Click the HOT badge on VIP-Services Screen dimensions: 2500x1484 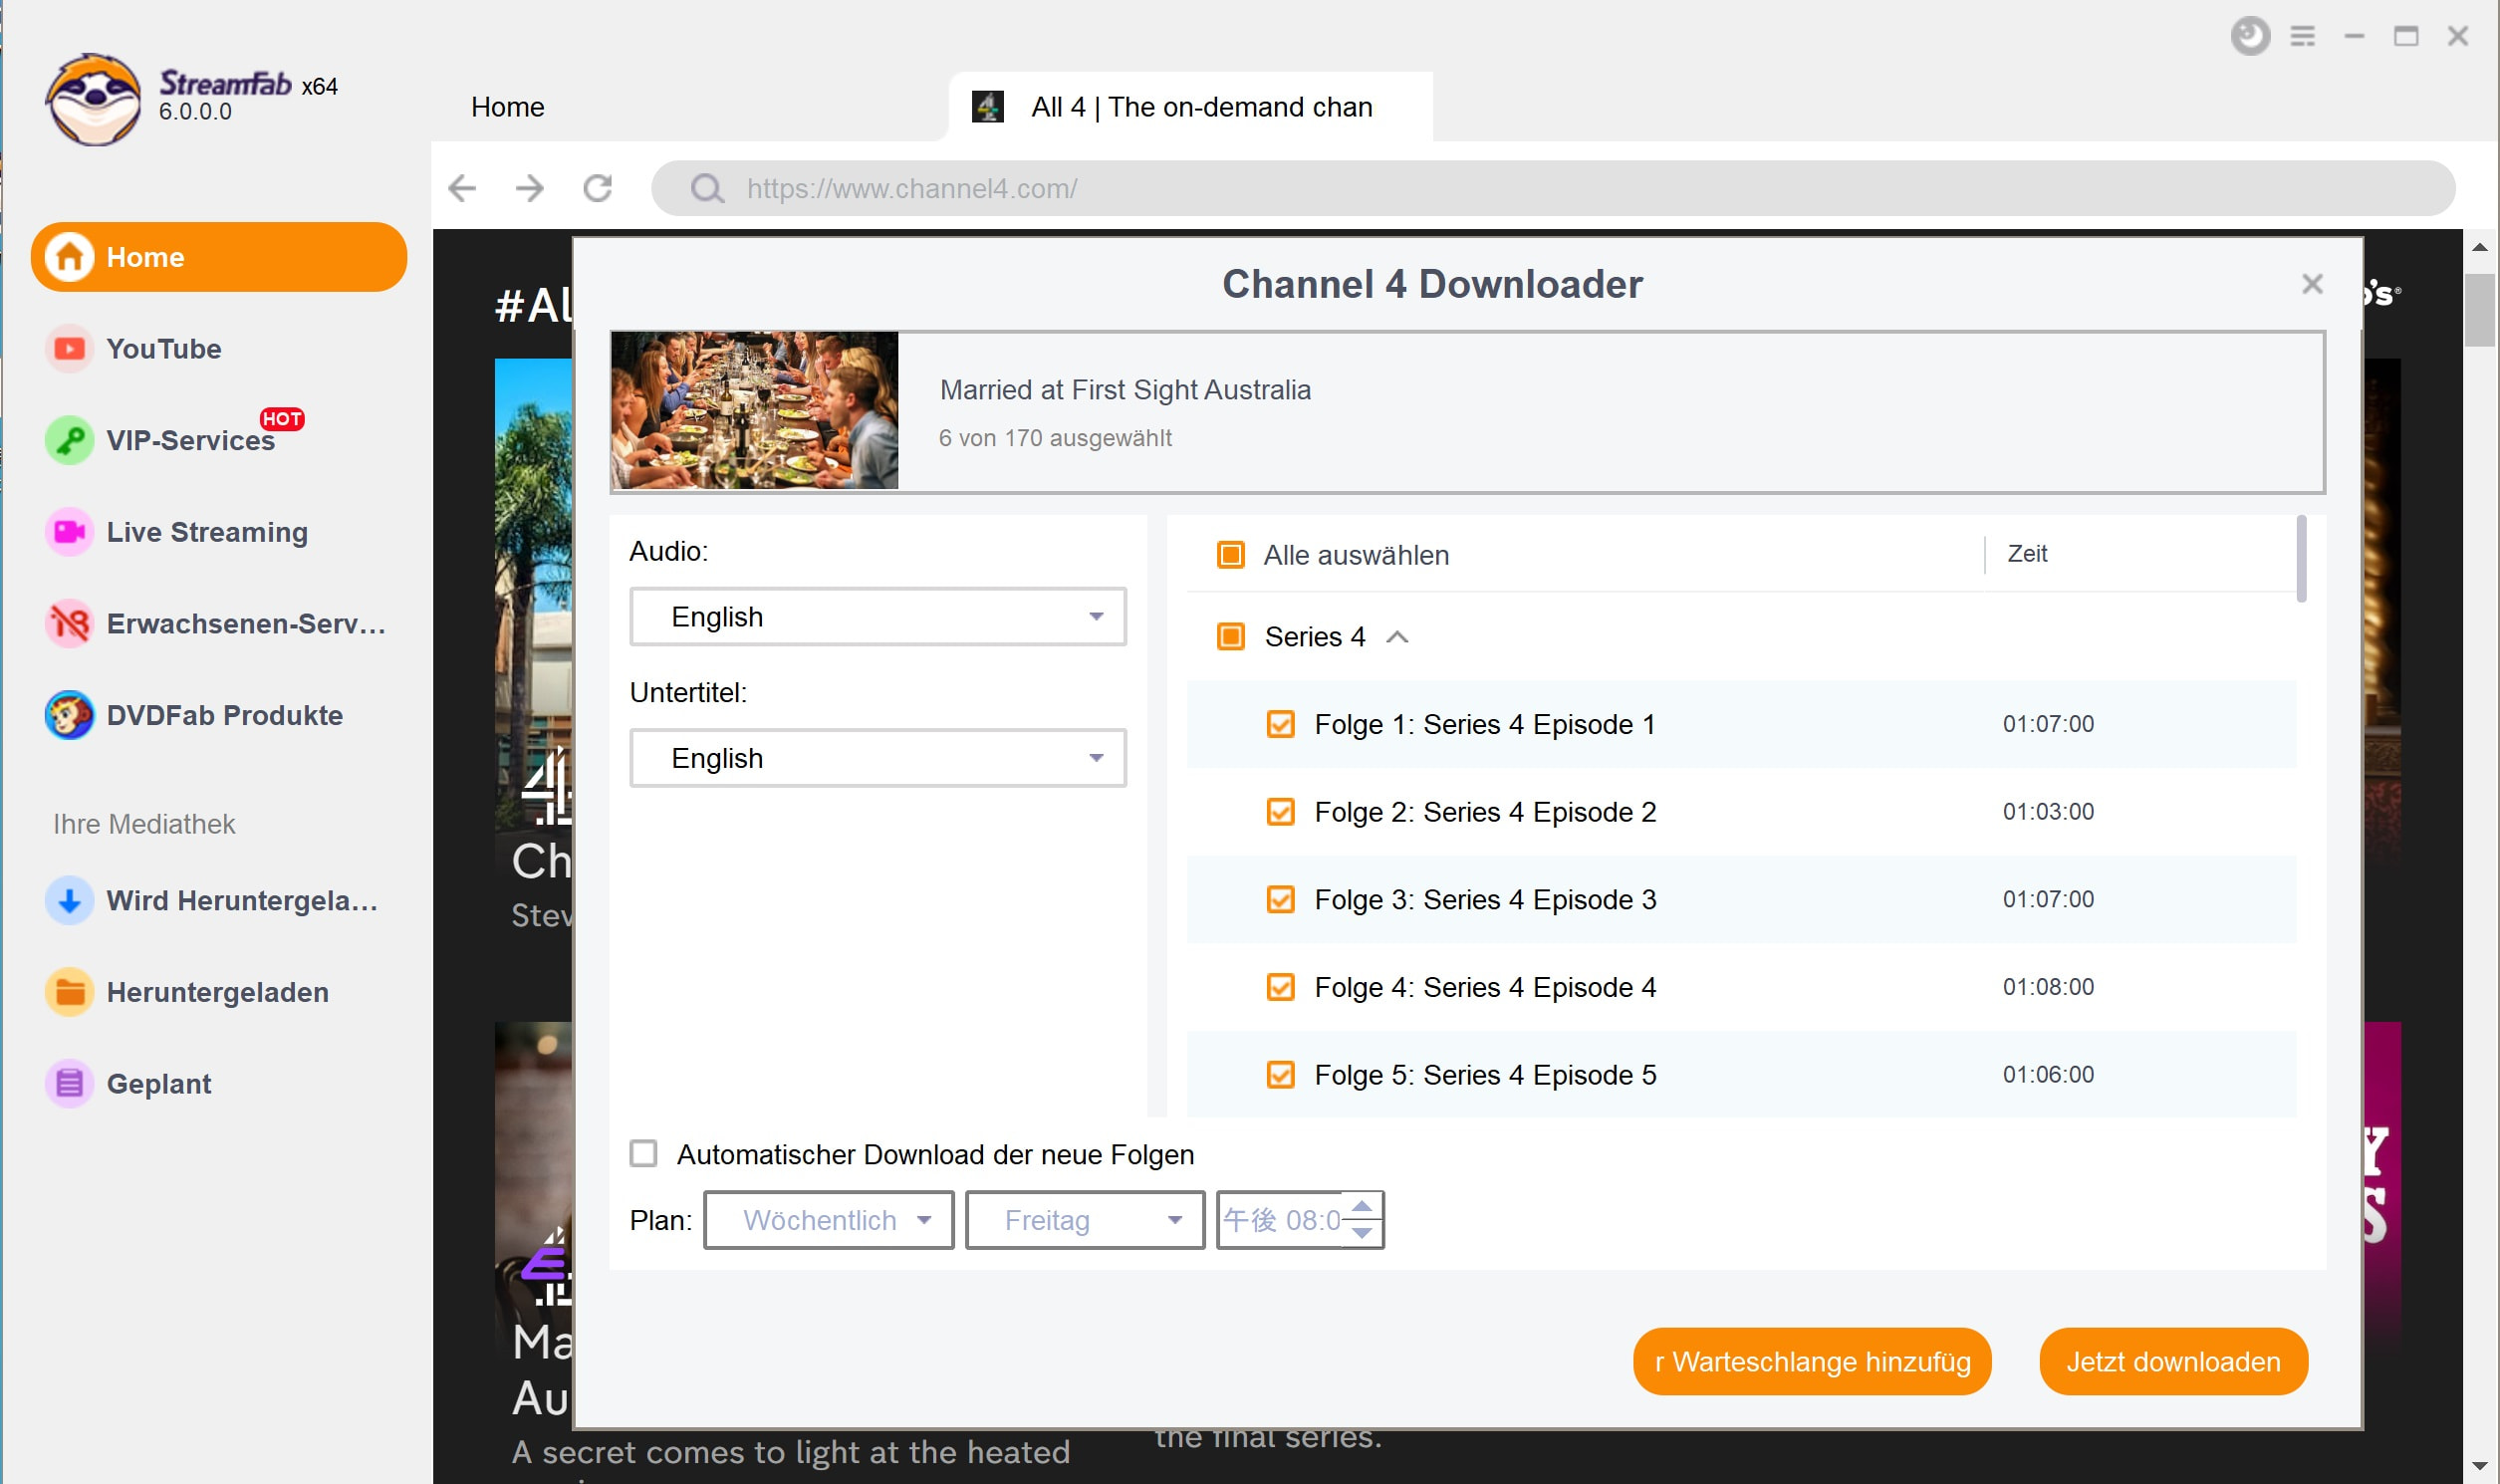tap(282, 419)
